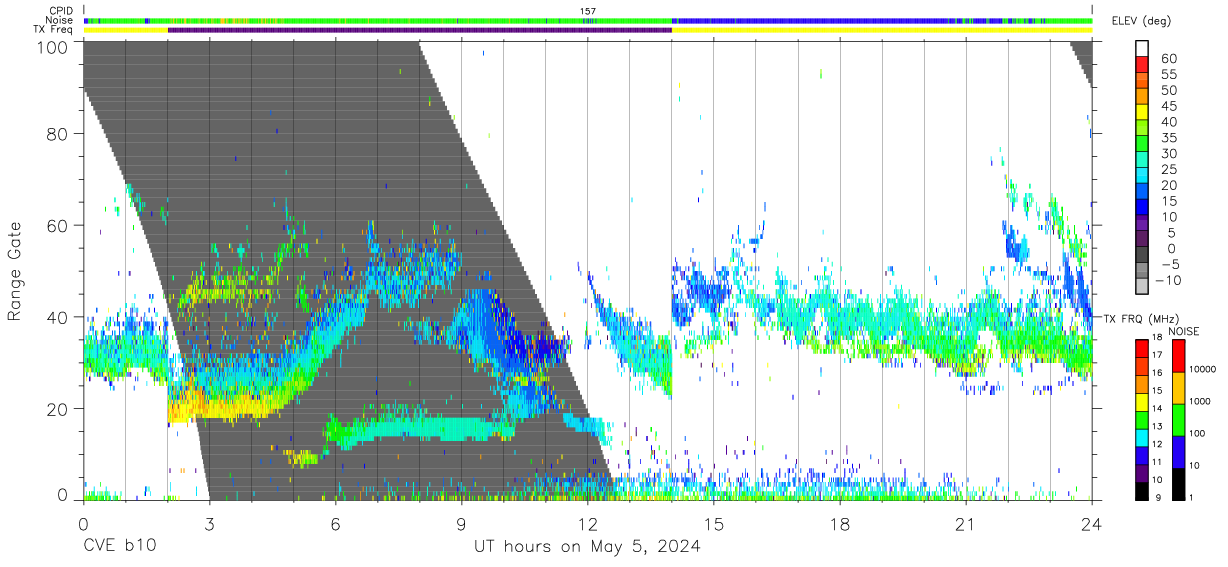Click the light gray bottom of the ELEV colorbar
This screenshot has height=567, width=1228.
pos(1143,287)
